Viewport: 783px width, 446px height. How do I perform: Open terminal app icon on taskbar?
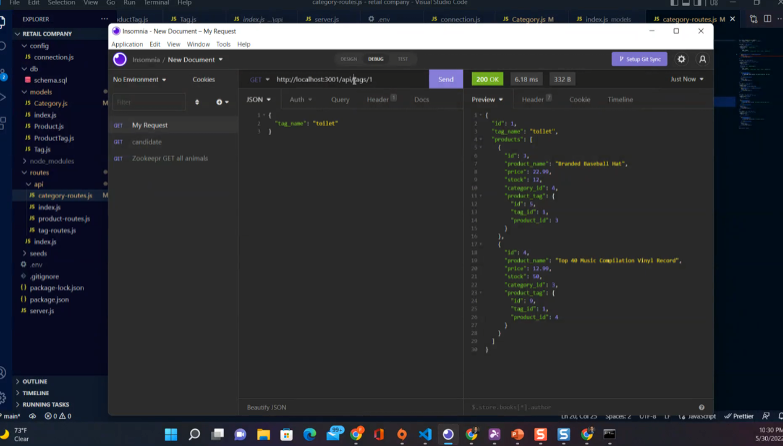609,434
